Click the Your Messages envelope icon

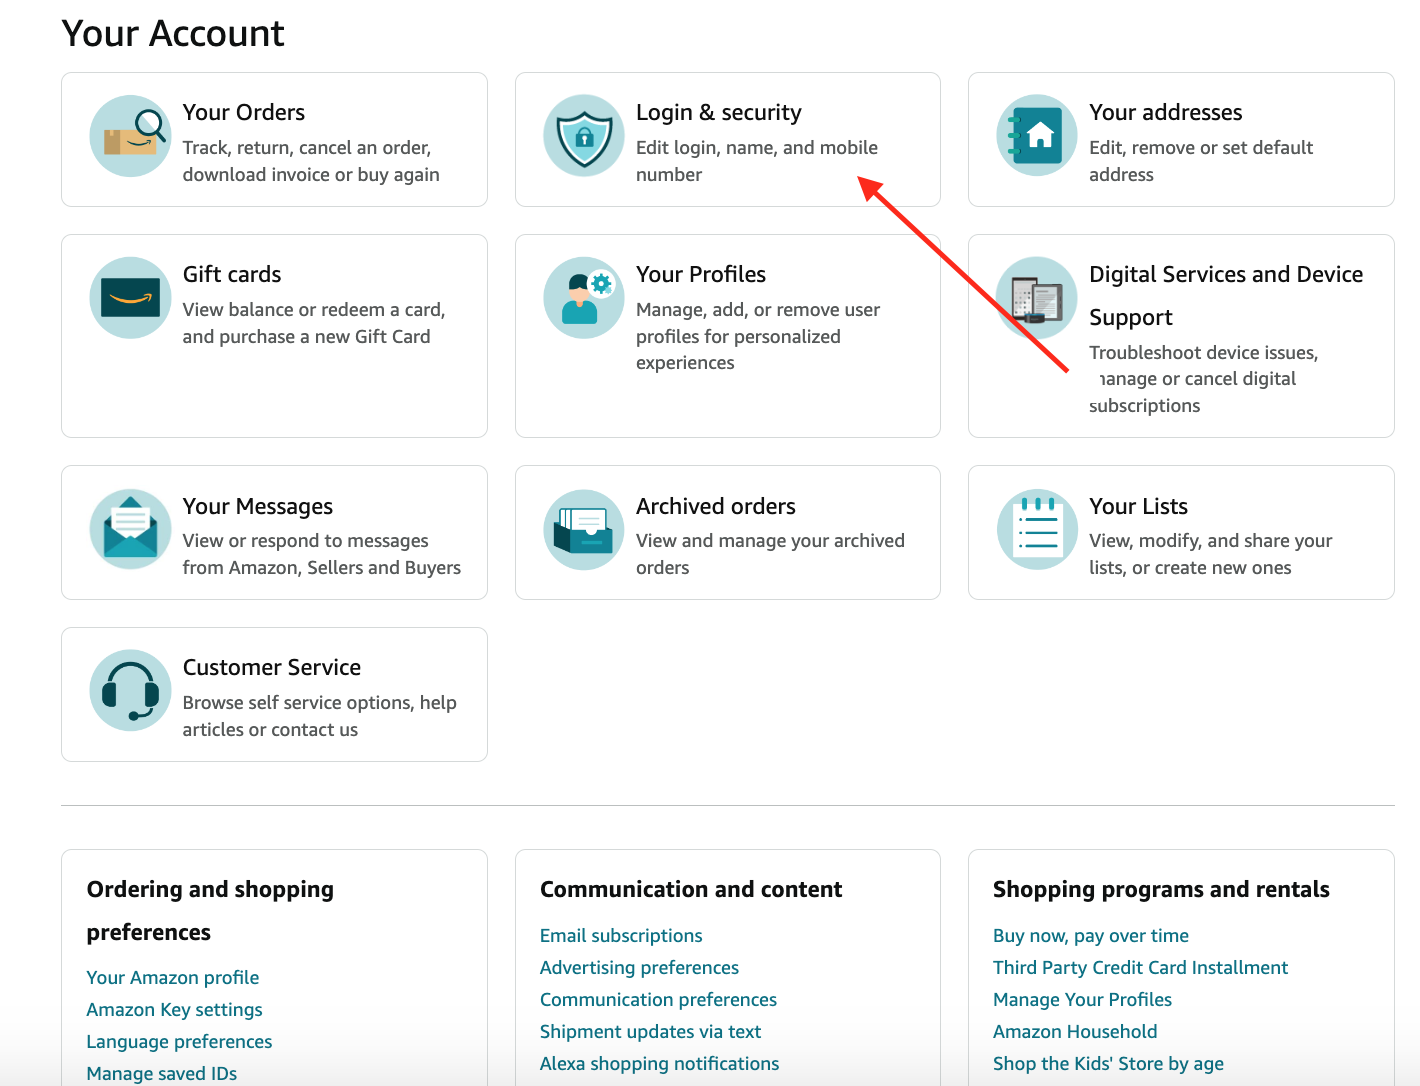130,530
